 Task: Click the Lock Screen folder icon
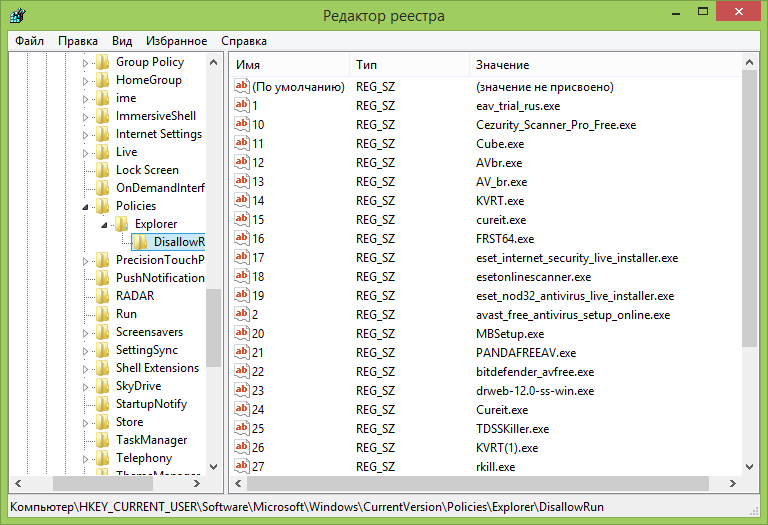(103, 170)
